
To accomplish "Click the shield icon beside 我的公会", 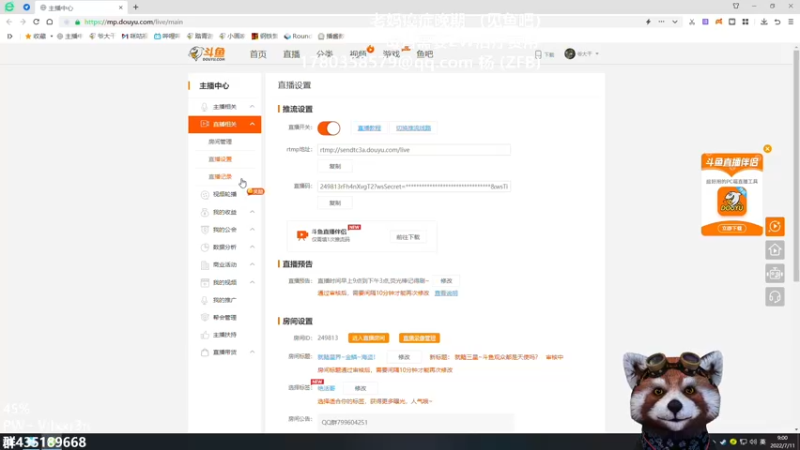I will click(205, 230).
